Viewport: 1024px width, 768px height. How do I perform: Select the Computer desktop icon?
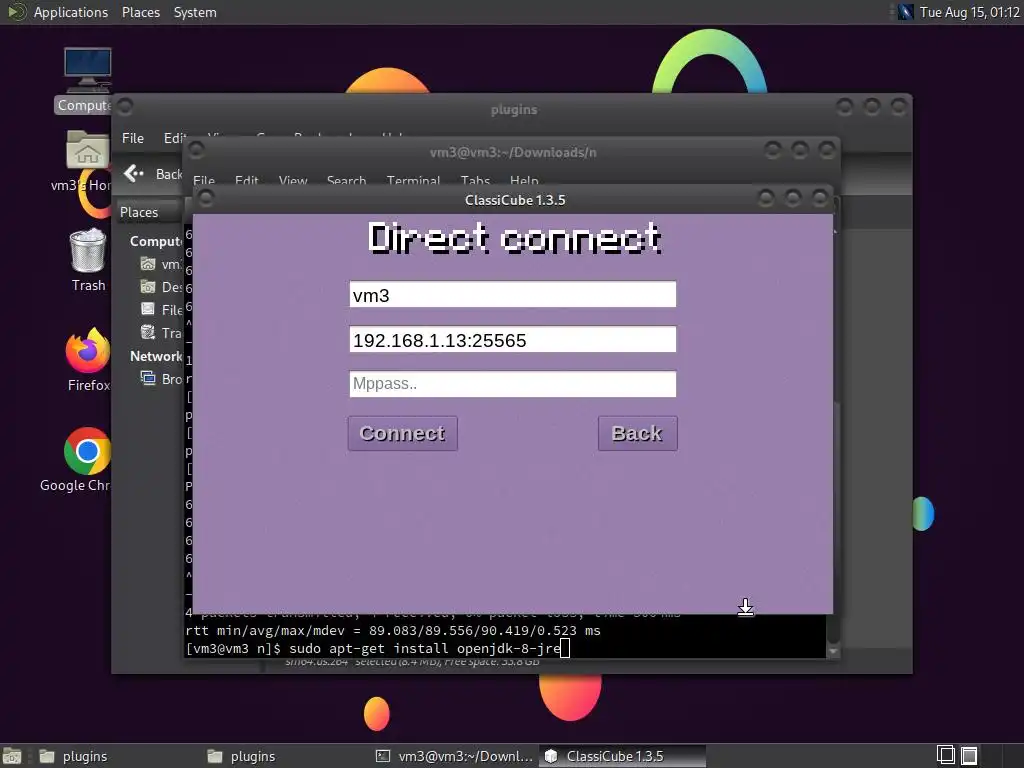pos(86,80)
